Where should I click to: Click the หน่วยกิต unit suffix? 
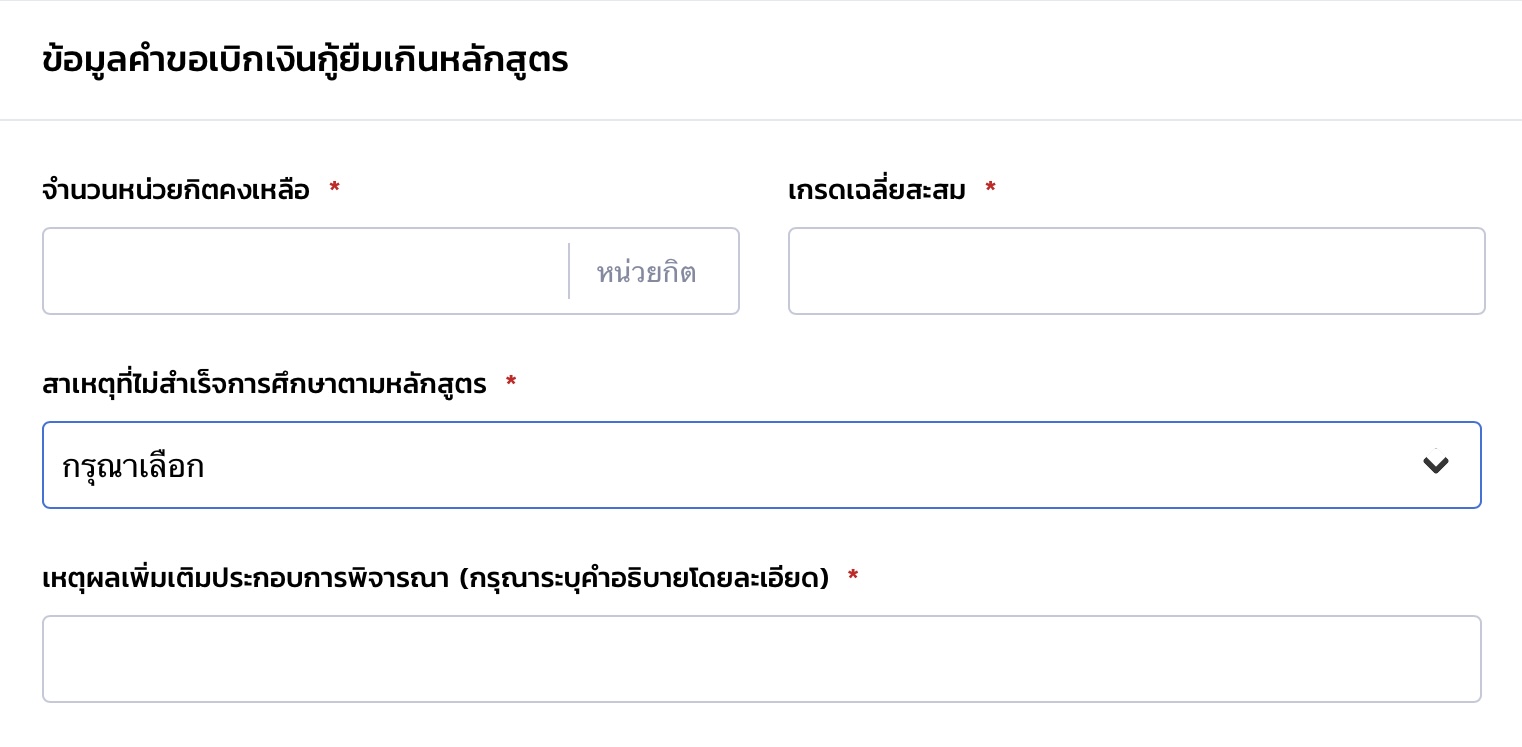tap(646, 272)
